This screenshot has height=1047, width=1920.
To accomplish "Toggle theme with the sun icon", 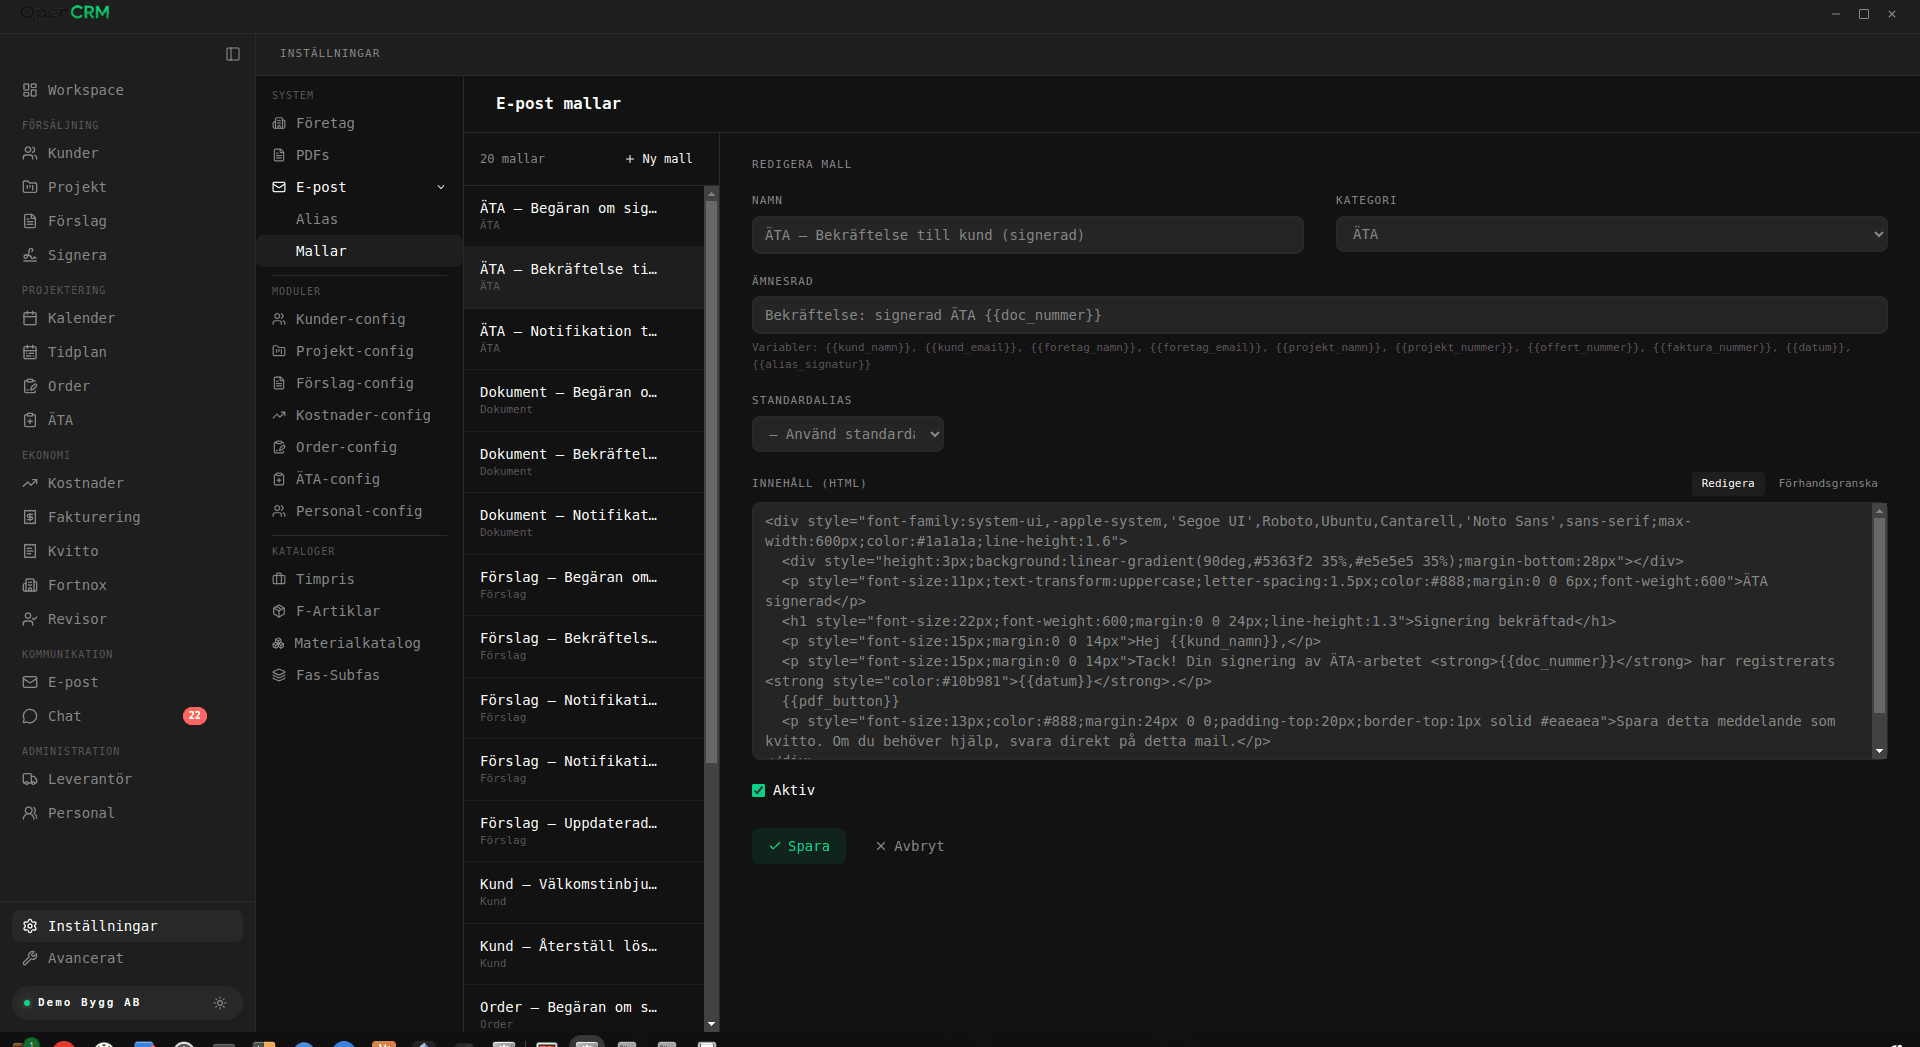I will coord(220,1003).
